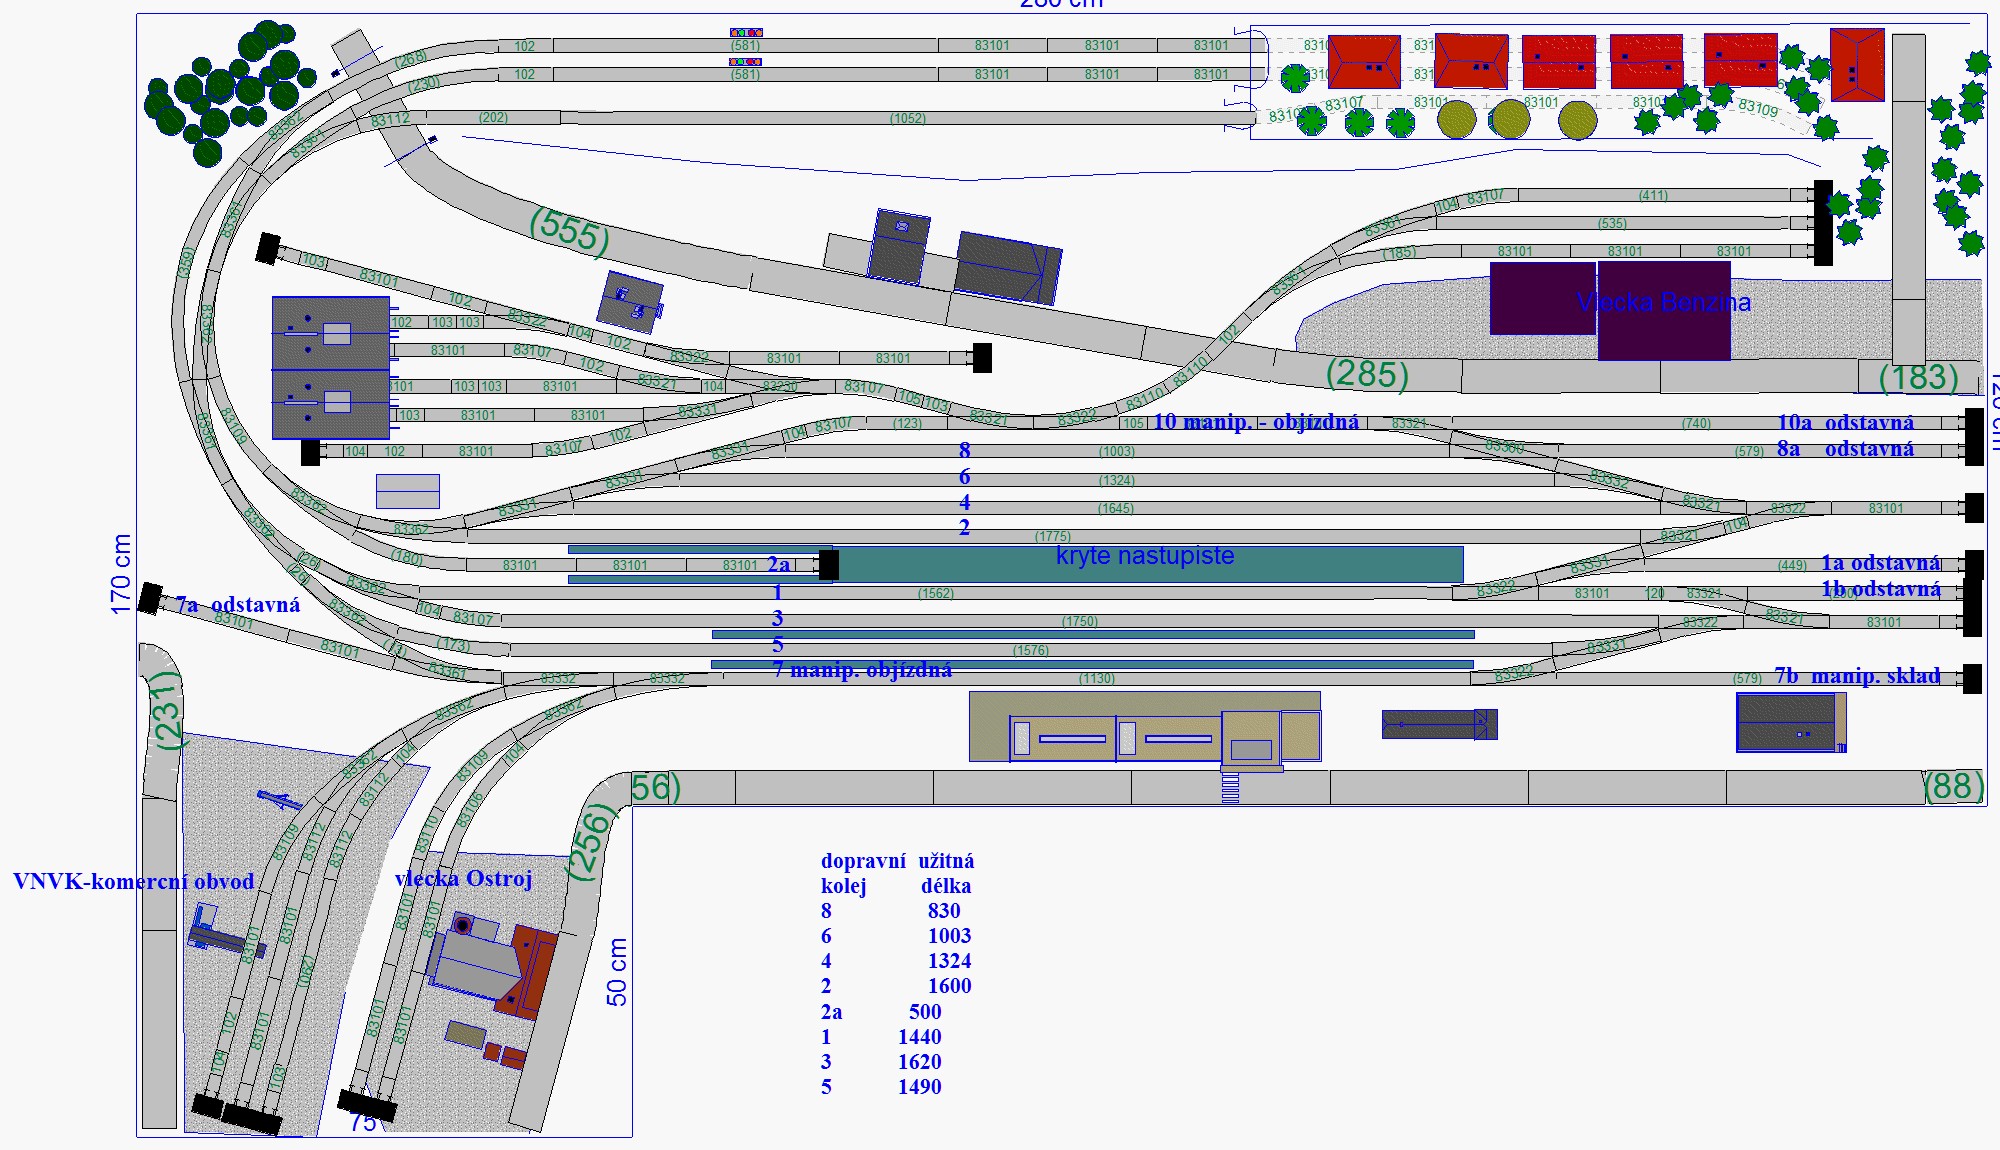2000x1150 pixels.
Task: Select the (1750) length marker on track 3
Action: coord(1079,621)
